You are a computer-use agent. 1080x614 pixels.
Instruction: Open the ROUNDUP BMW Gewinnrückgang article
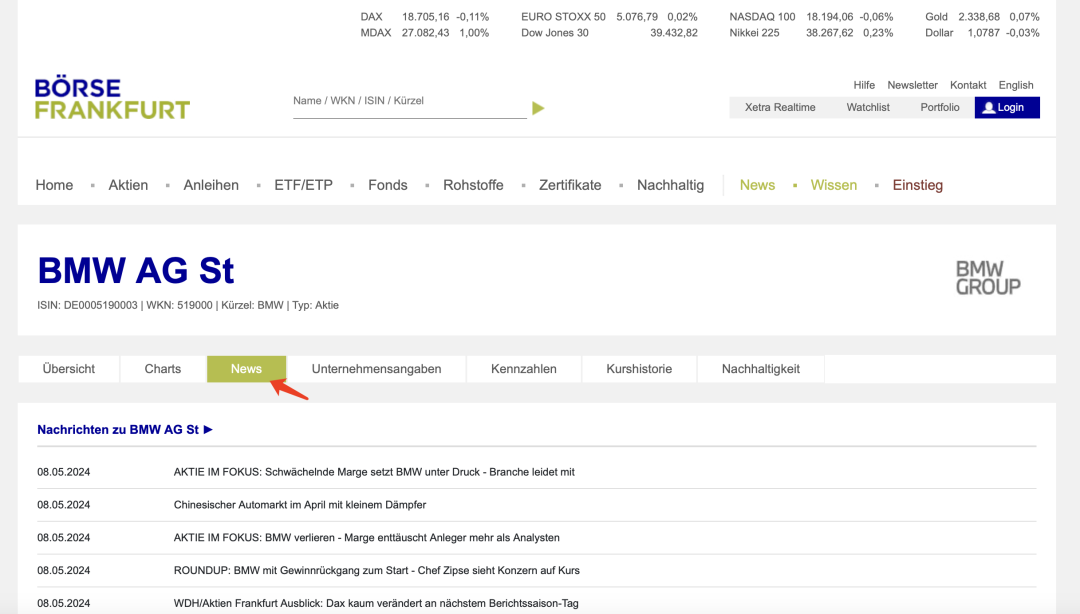pos(376,570)
